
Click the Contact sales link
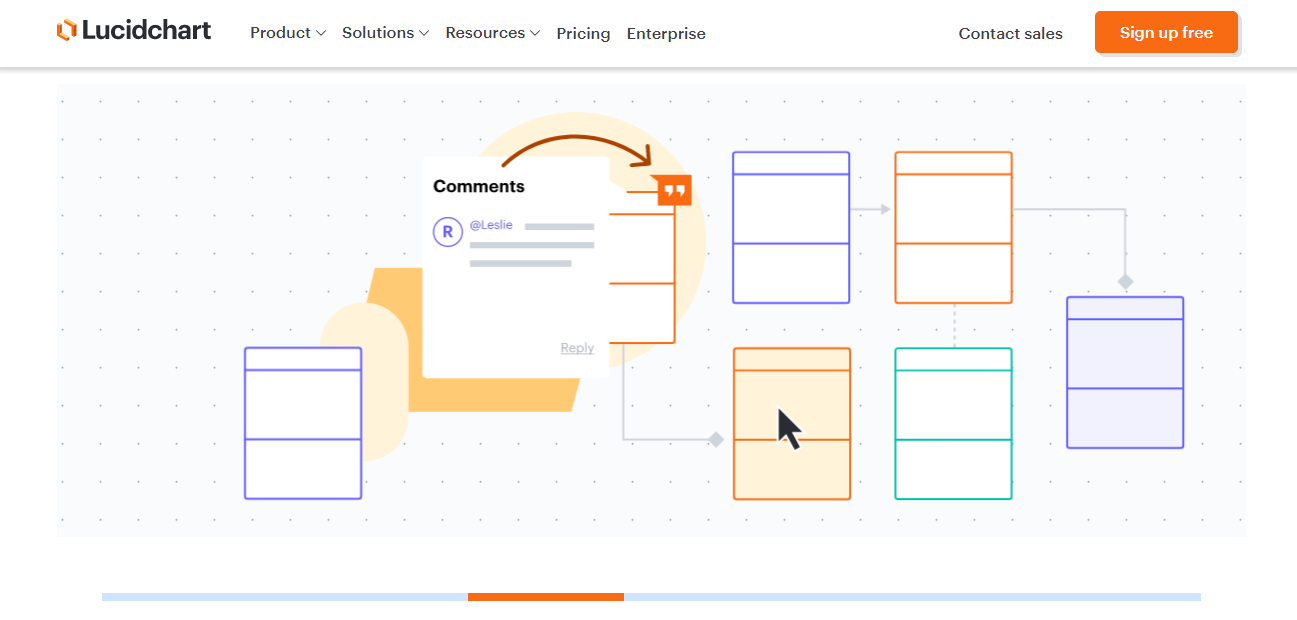(1010, 33)
